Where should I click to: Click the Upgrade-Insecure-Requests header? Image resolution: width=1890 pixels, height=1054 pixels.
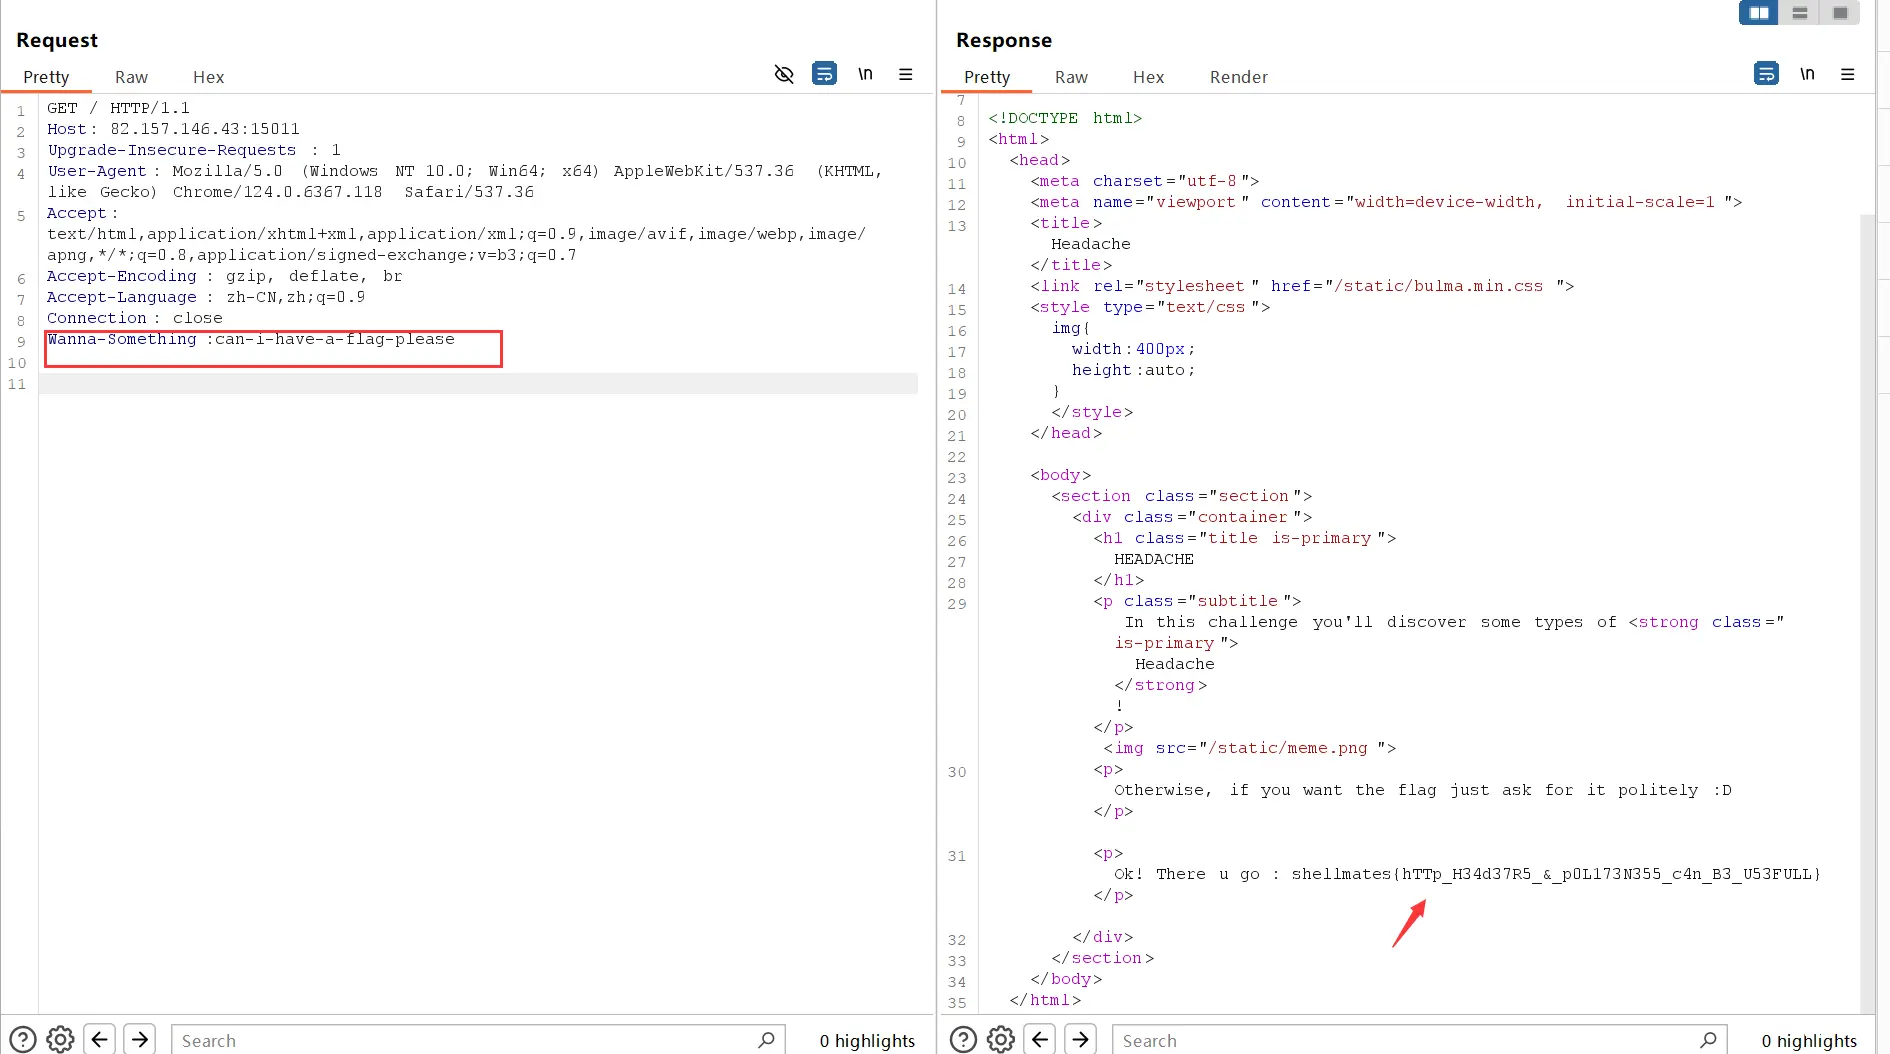pyautogui.click(x=194, y=150)
